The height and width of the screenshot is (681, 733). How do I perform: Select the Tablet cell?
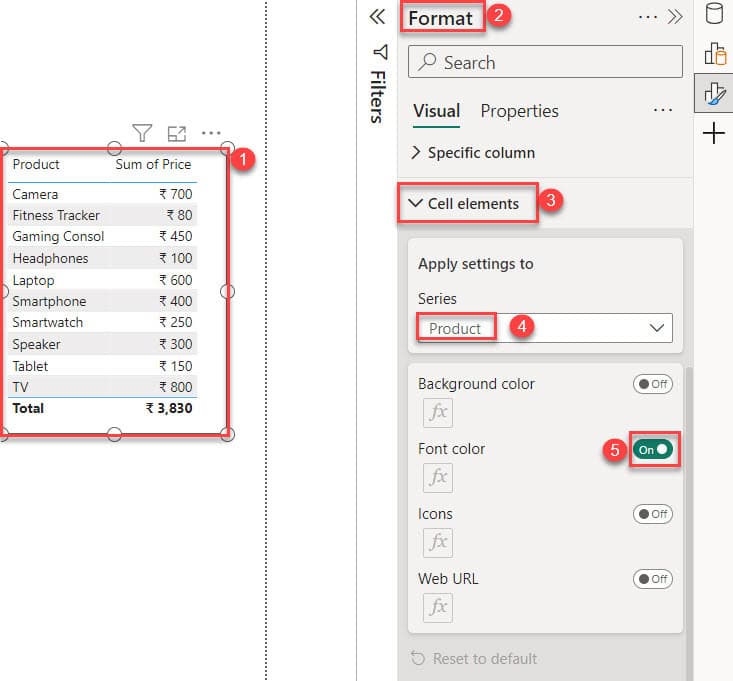(x=30, y=366)
